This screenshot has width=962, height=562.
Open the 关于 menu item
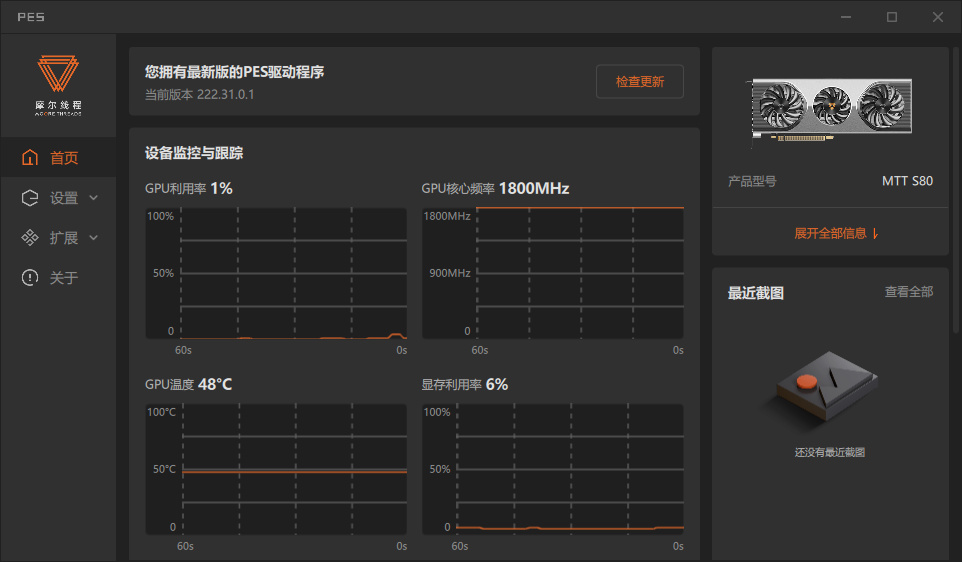coord(58,277)
